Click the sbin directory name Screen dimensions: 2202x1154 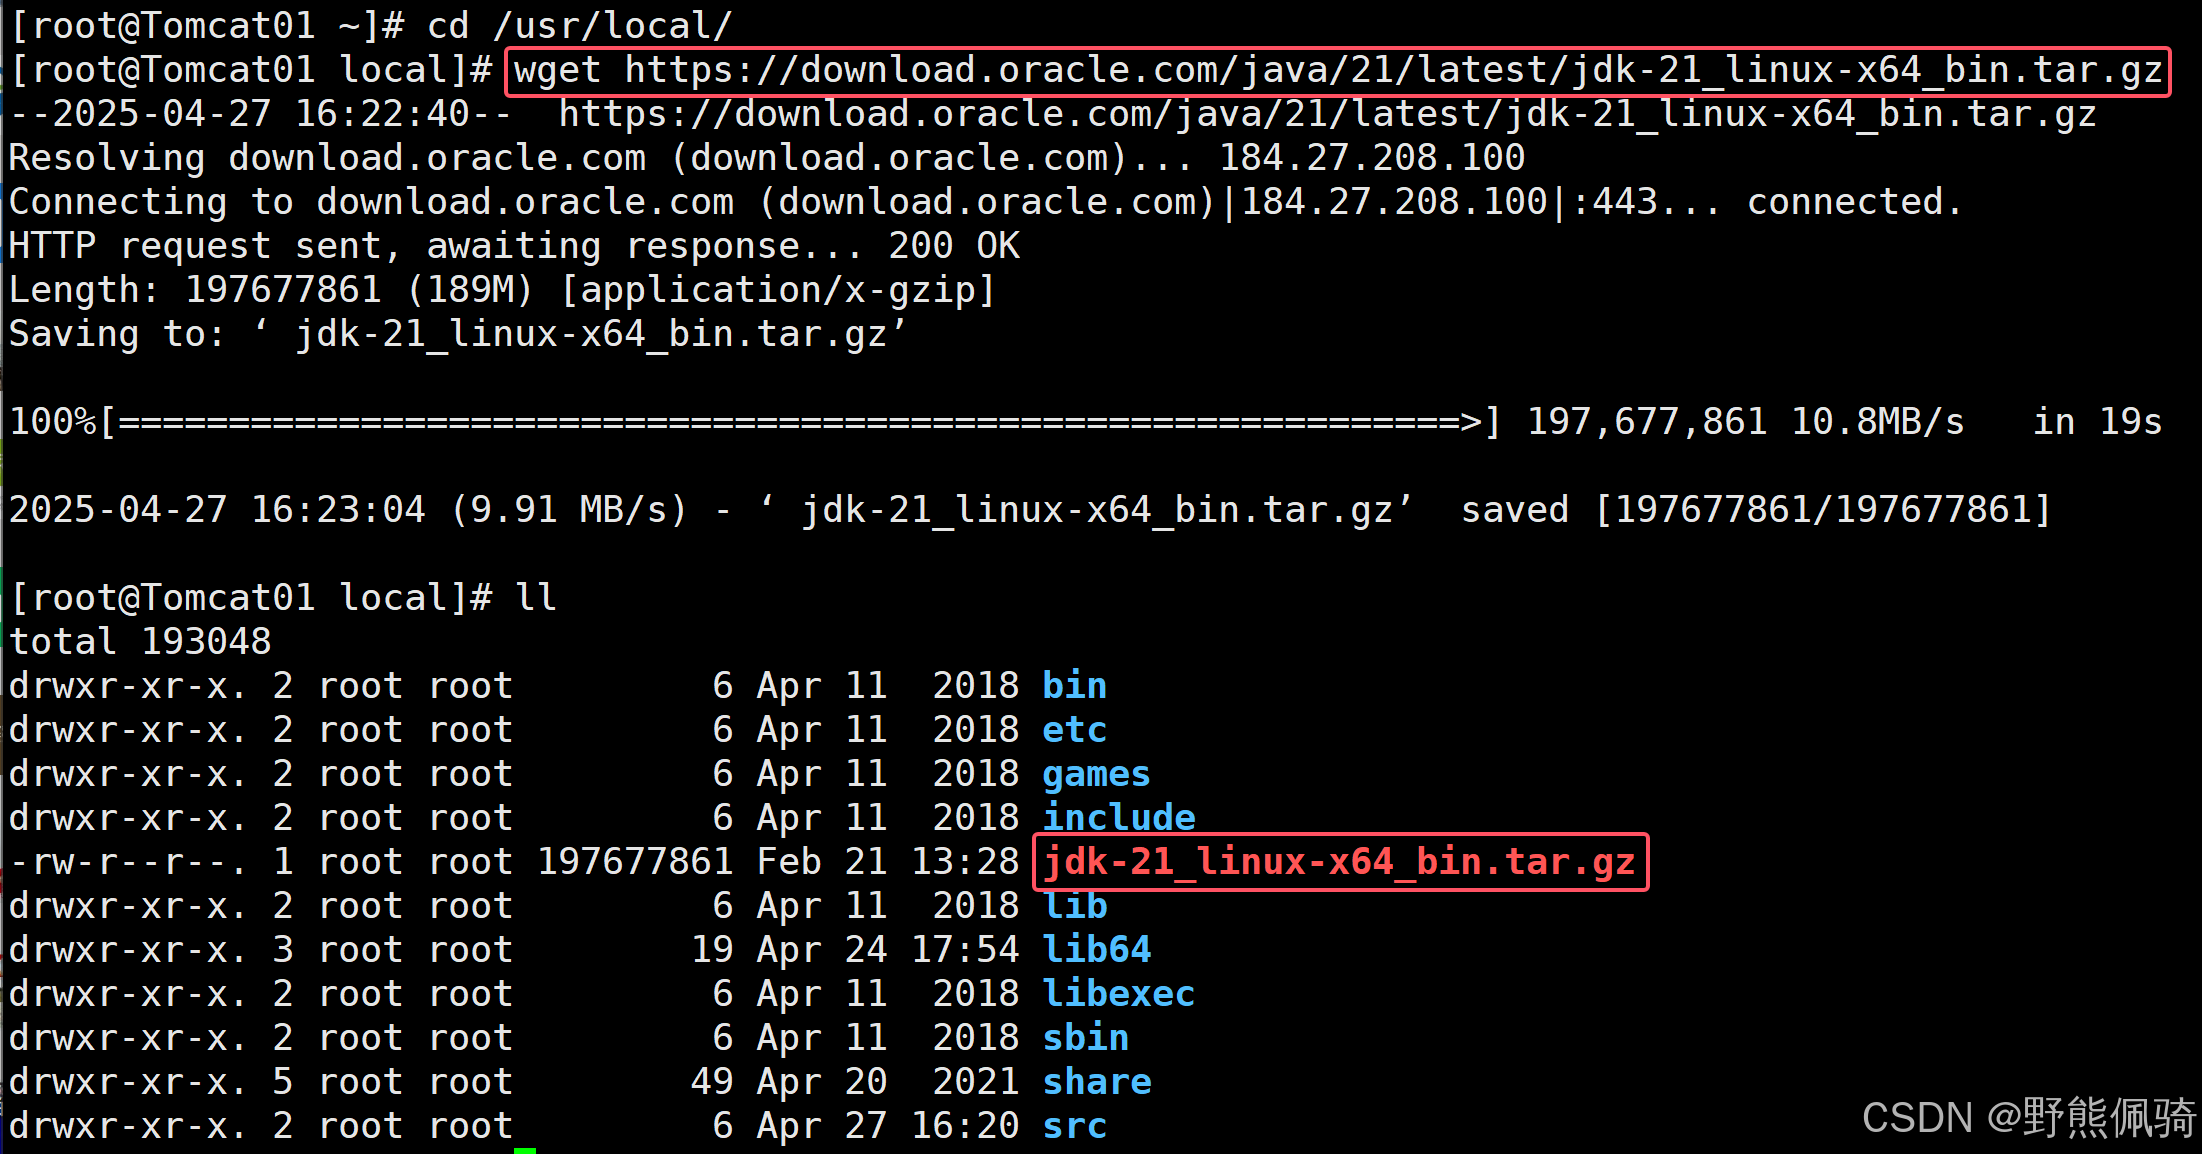tap(1085, 1038)
